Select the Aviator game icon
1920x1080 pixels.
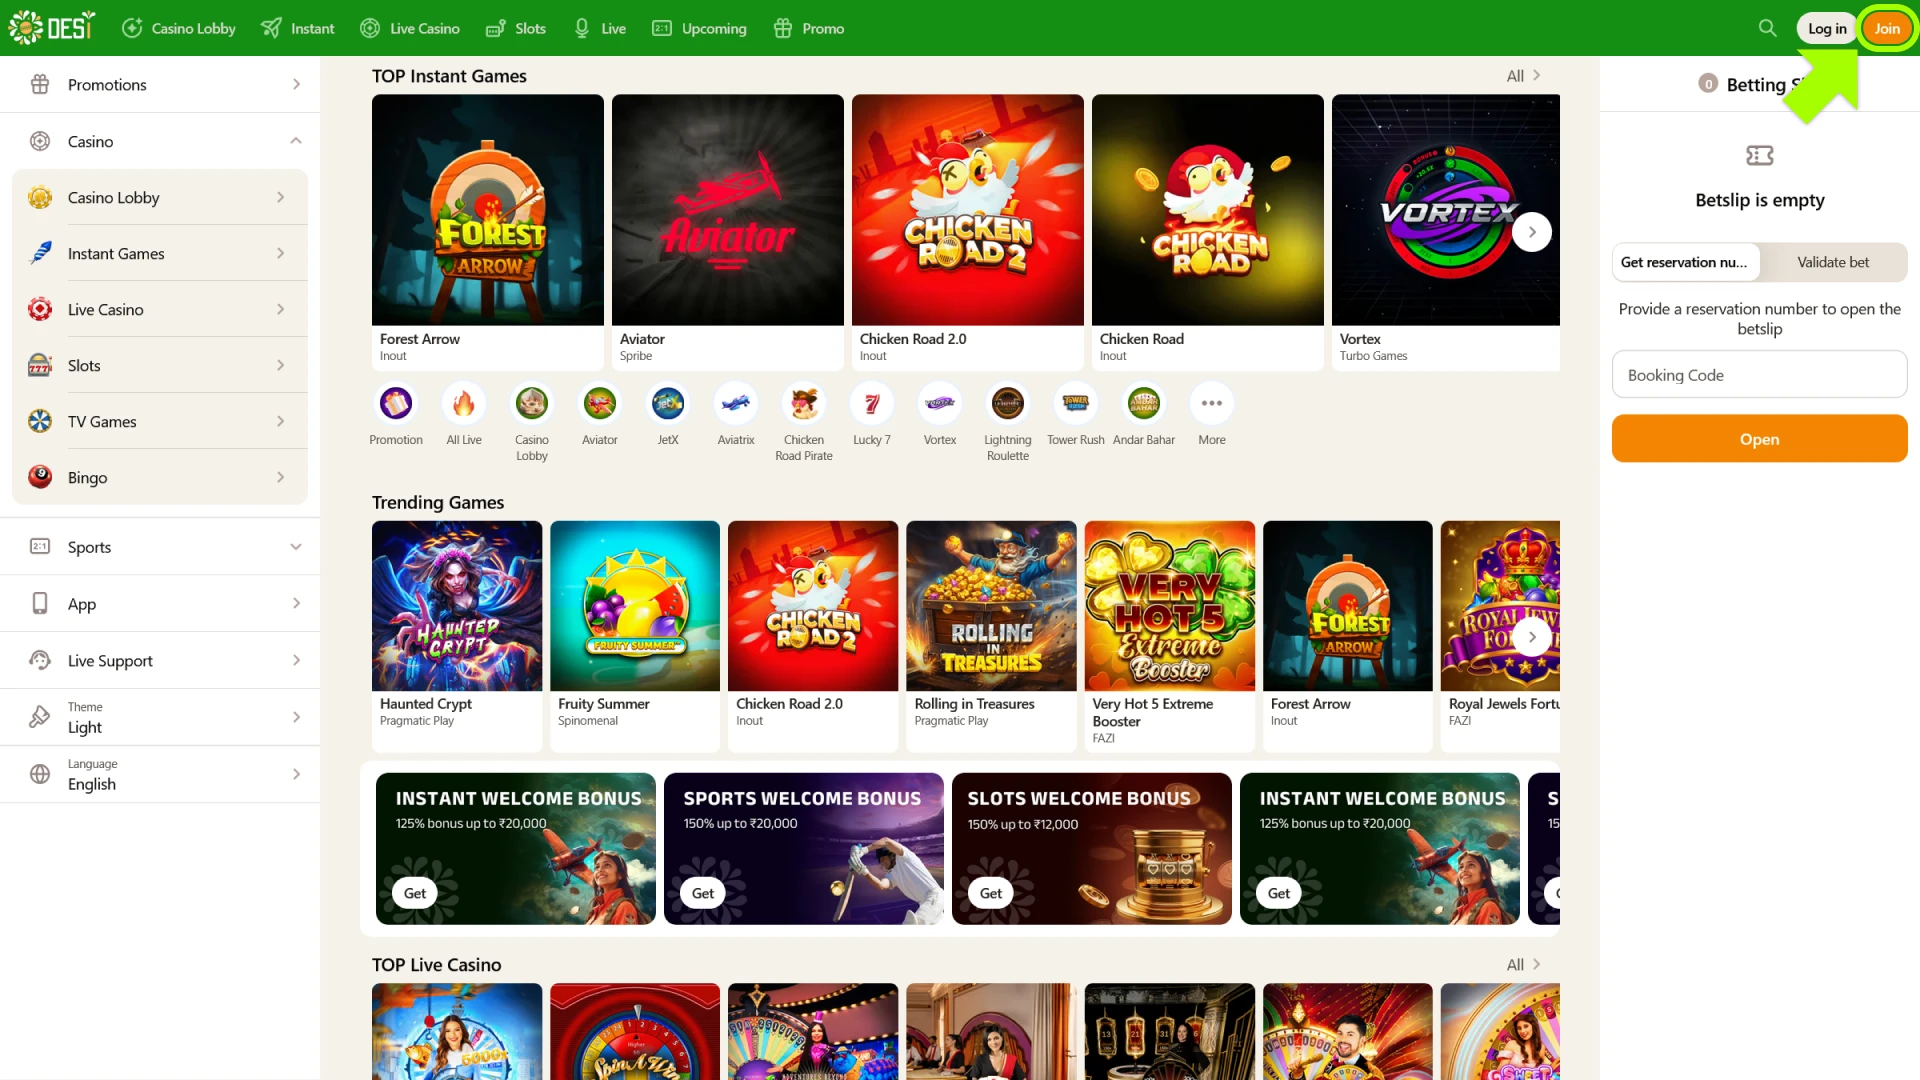(599, 404)
